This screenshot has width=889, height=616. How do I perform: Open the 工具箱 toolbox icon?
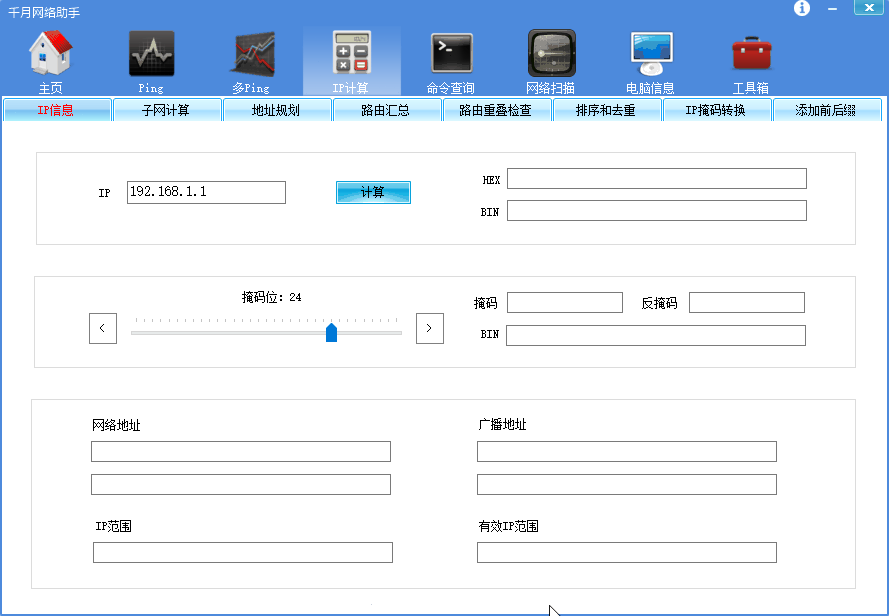pyautogui.click(x=751, y=56)
